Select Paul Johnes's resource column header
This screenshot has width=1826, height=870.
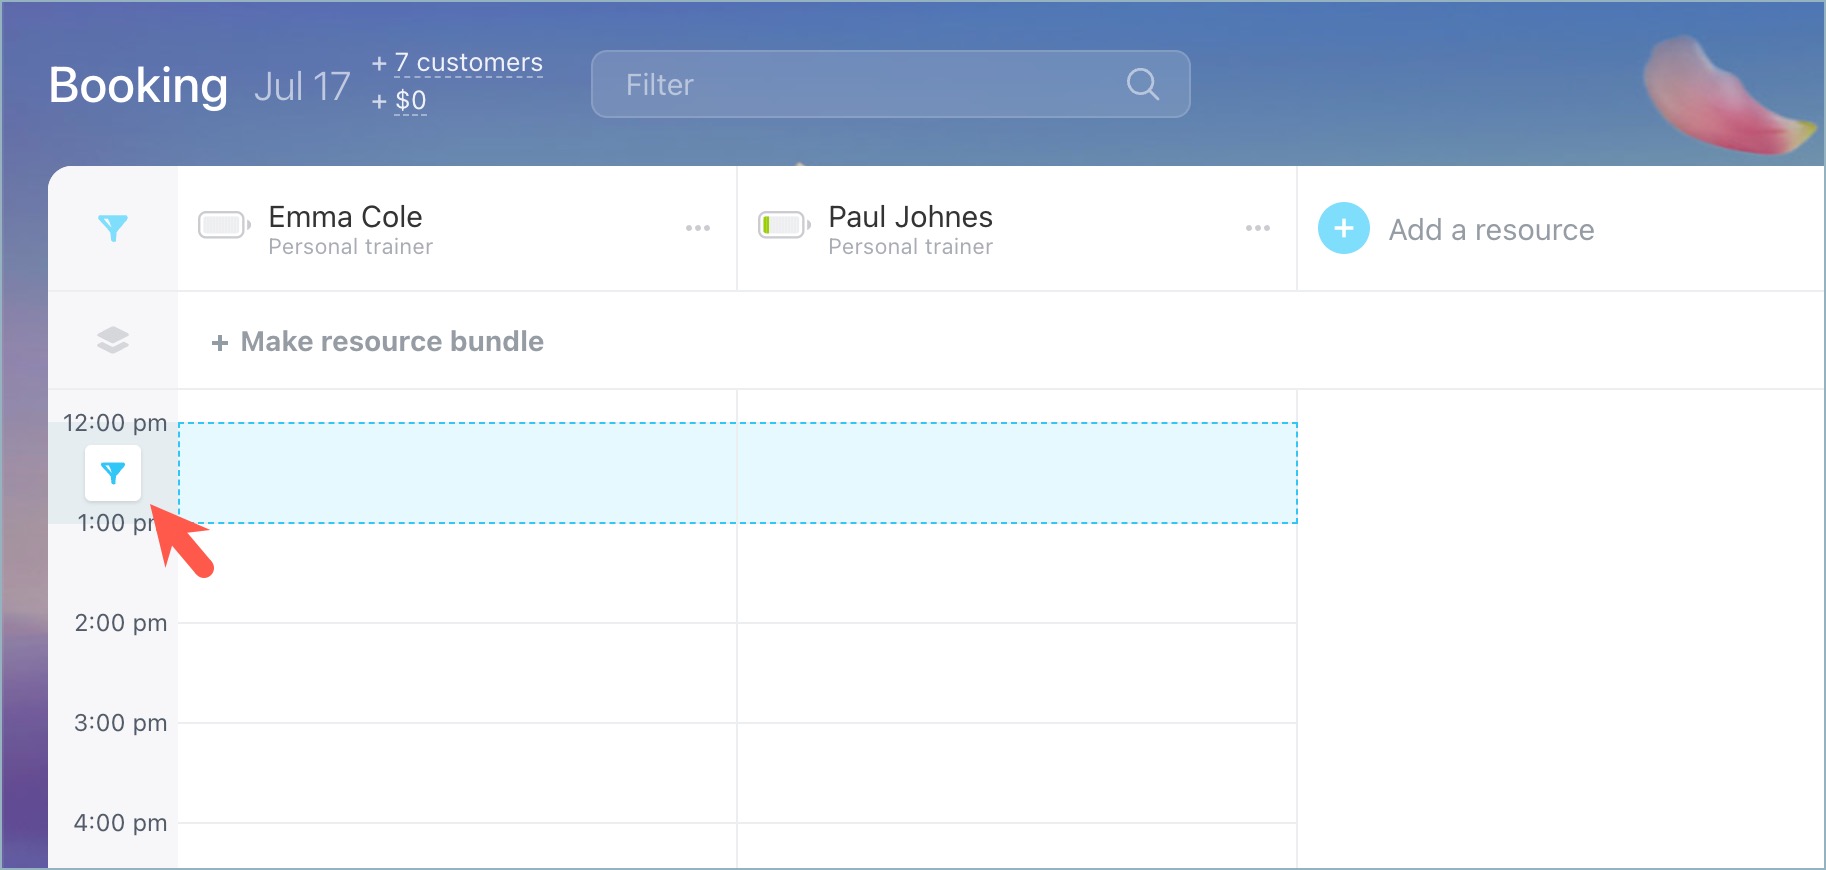910,217
